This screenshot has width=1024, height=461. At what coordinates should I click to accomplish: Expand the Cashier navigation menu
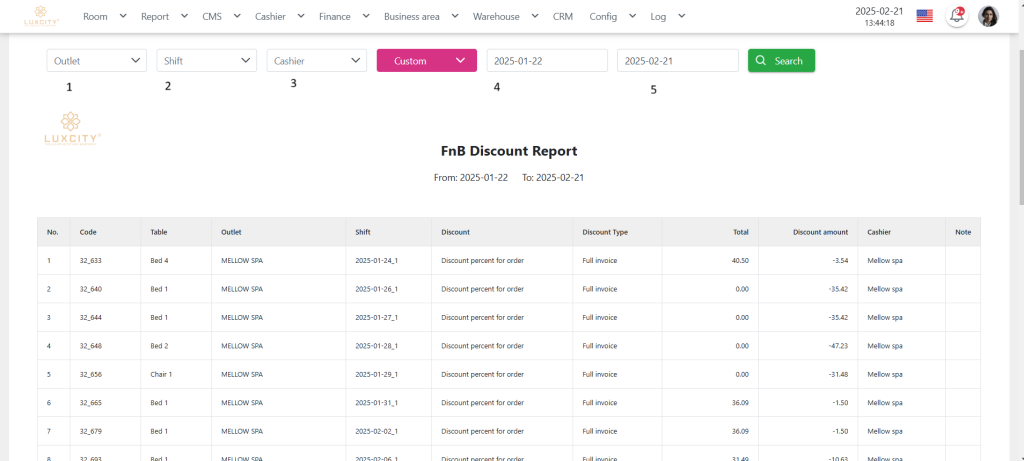279,16
